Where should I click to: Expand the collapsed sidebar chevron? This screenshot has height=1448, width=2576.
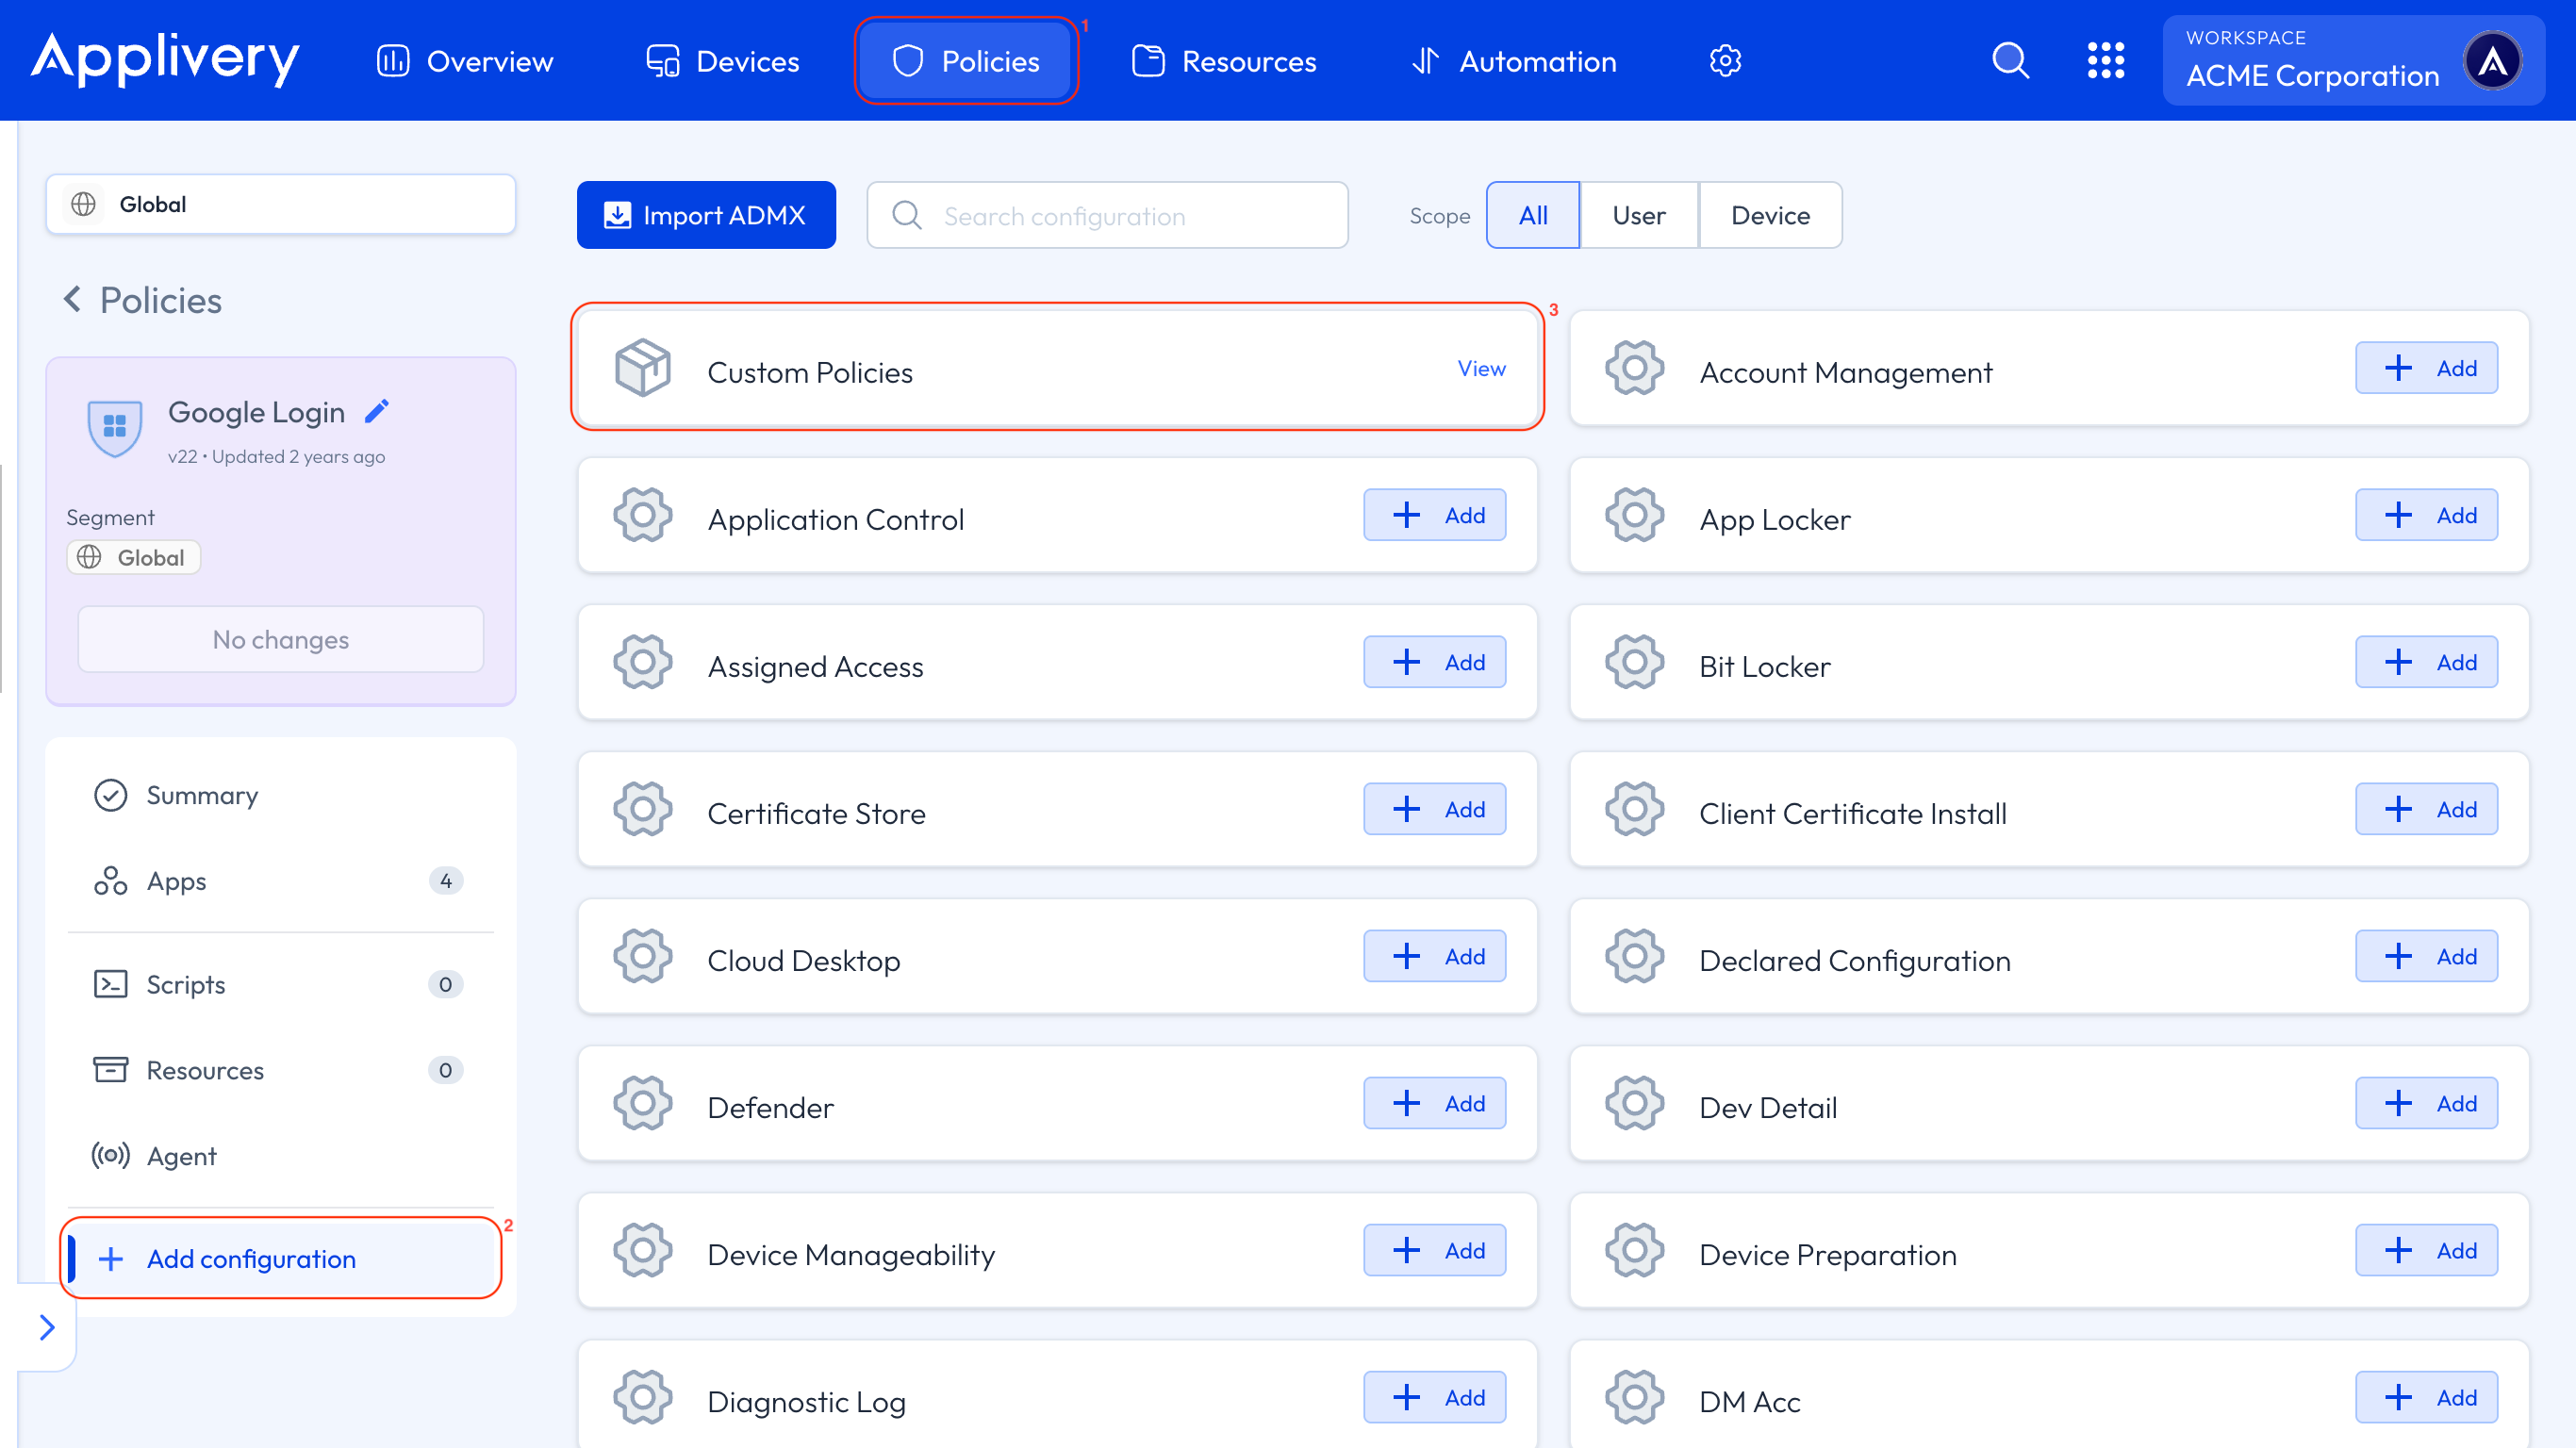click(x=47, y=1327)
